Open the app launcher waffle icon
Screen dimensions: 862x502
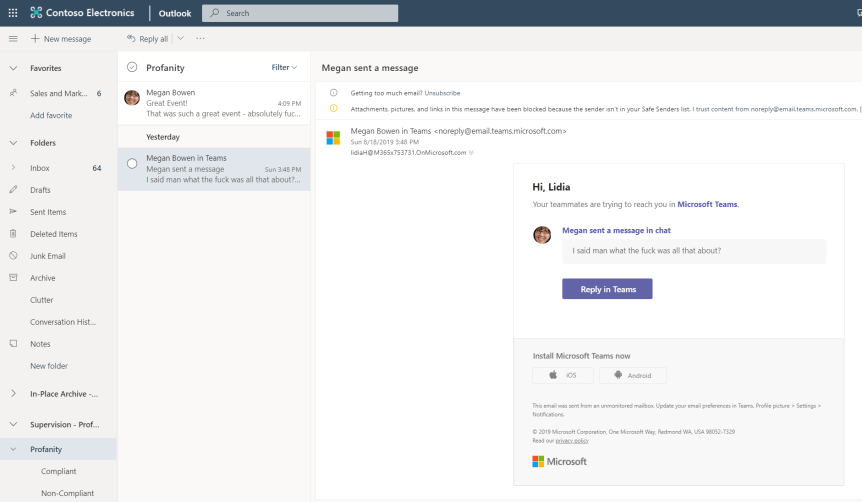point(13,13)
